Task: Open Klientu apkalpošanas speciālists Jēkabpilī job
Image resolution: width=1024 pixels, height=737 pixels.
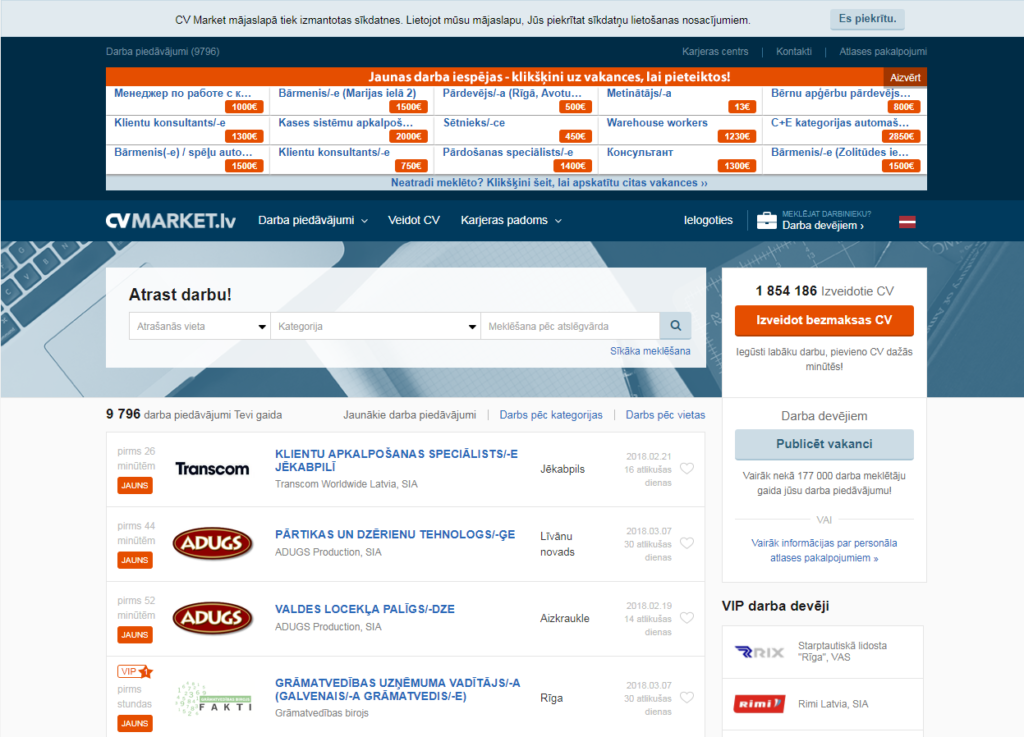Action: coord(396,460)
